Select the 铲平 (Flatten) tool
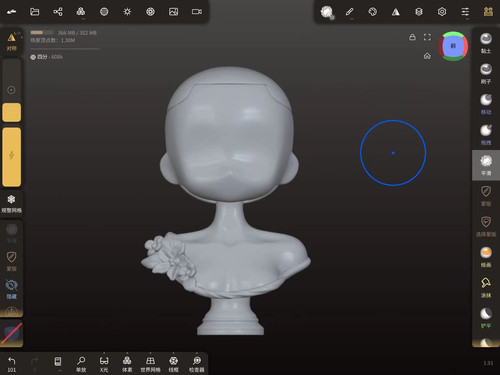This screenshot has width=500, height=375. (486, 318)
